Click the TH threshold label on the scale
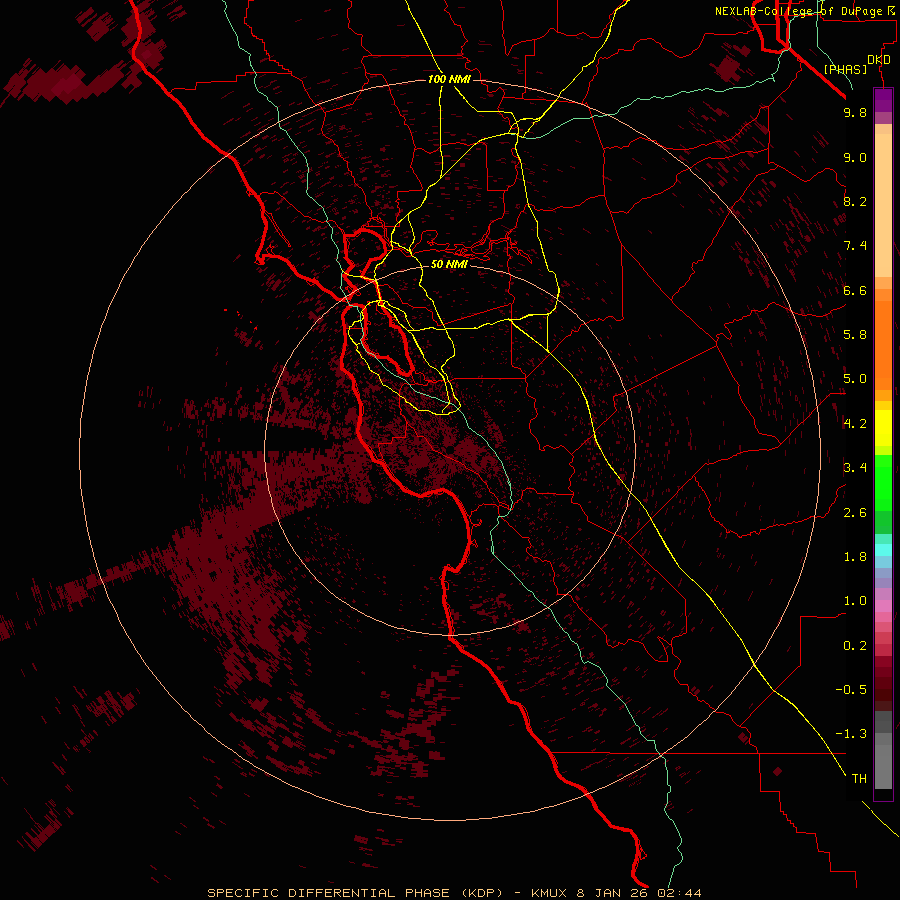The height and width of the screenshot is (900, 900). pyautogui.click(x=859, y=779)
